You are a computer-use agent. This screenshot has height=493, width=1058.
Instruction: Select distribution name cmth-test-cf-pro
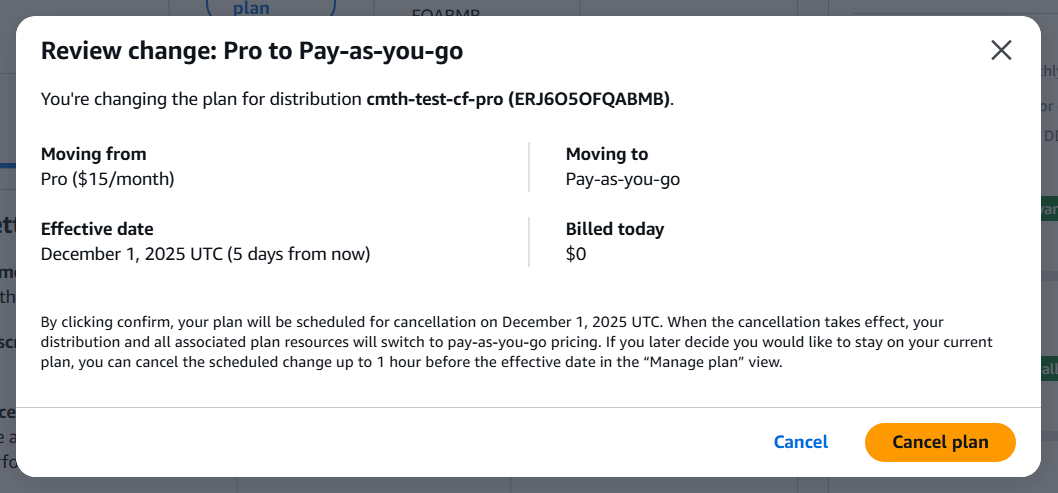(x=436, y=99)
